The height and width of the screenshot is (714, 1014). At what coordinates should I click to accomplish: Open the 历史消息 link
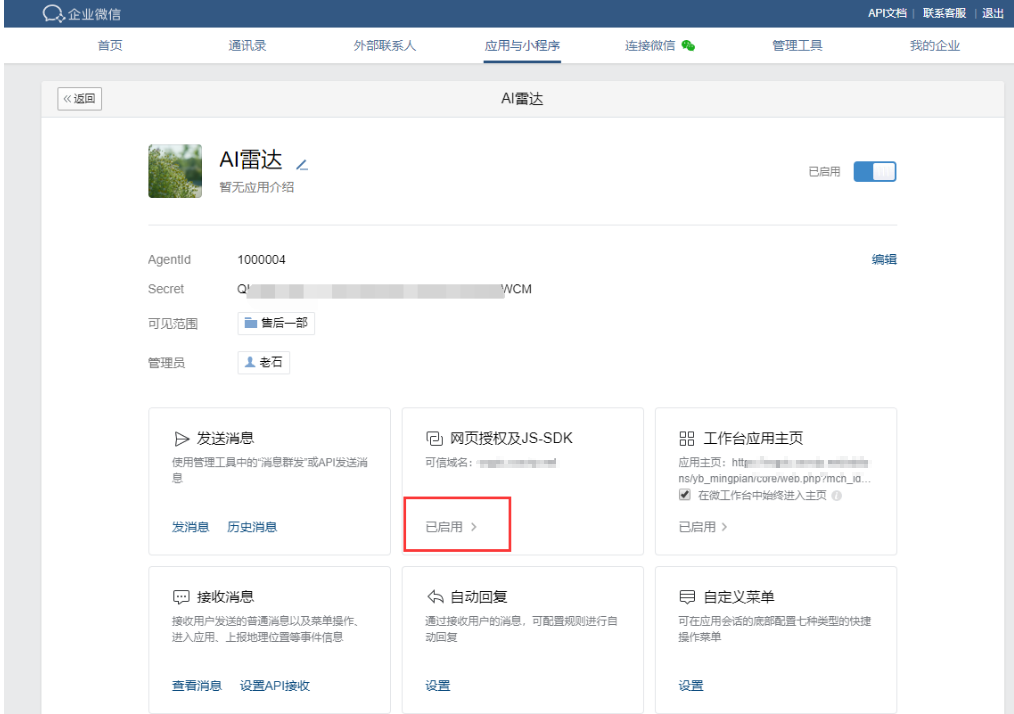pos(252,527)
